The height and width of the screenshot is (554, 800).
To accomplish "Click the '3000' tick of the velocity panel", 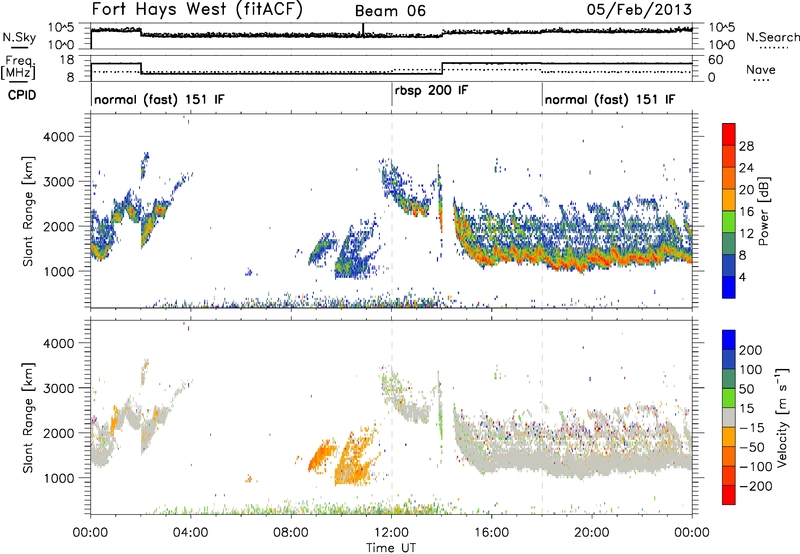I will tap(58, 388).
